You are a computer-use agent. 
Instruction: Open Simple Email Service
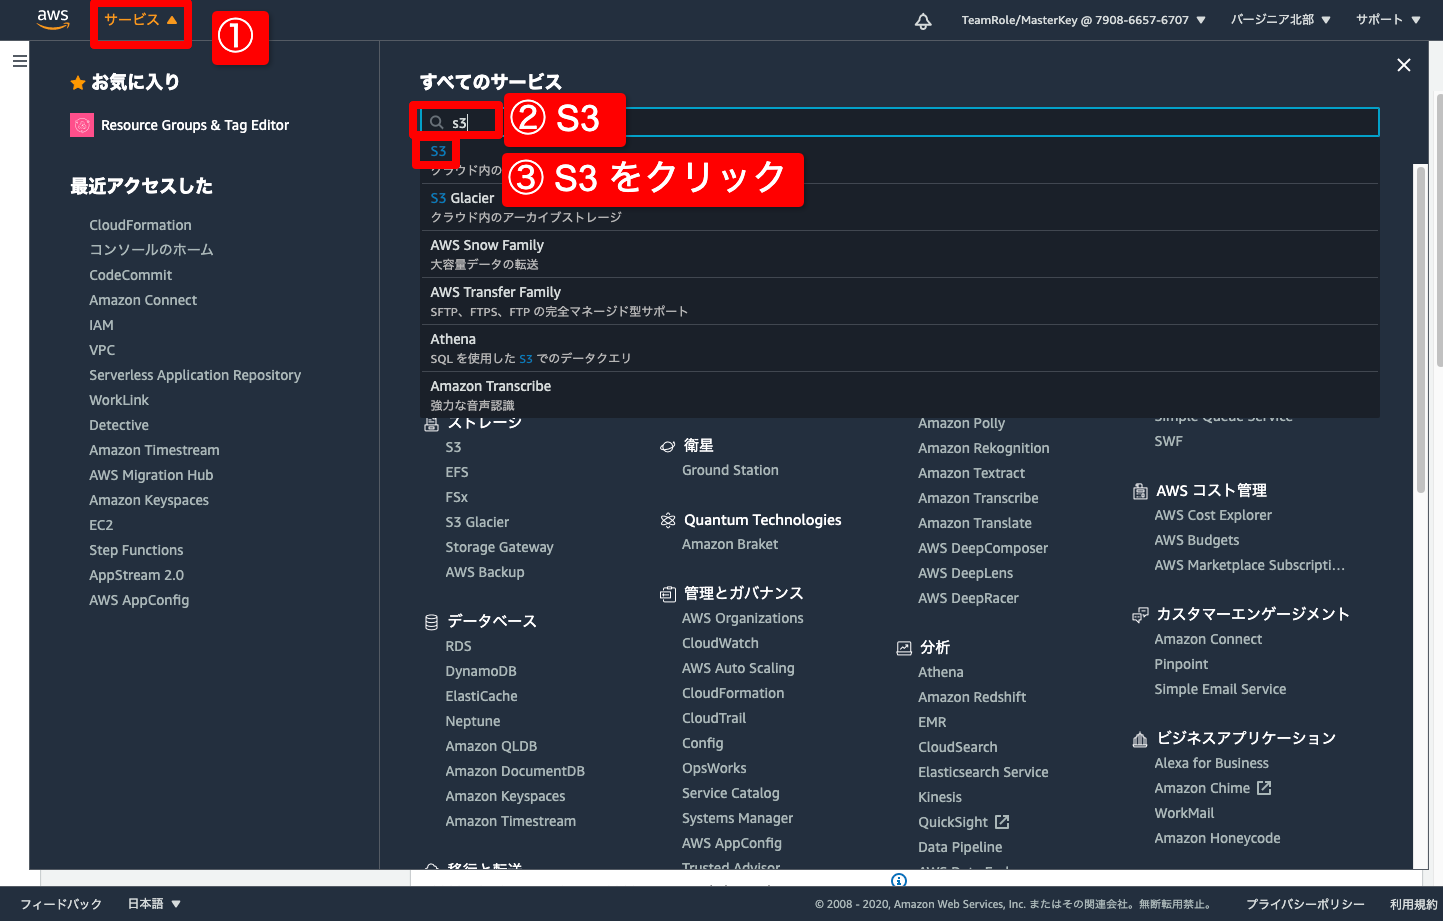[1220, 689]
